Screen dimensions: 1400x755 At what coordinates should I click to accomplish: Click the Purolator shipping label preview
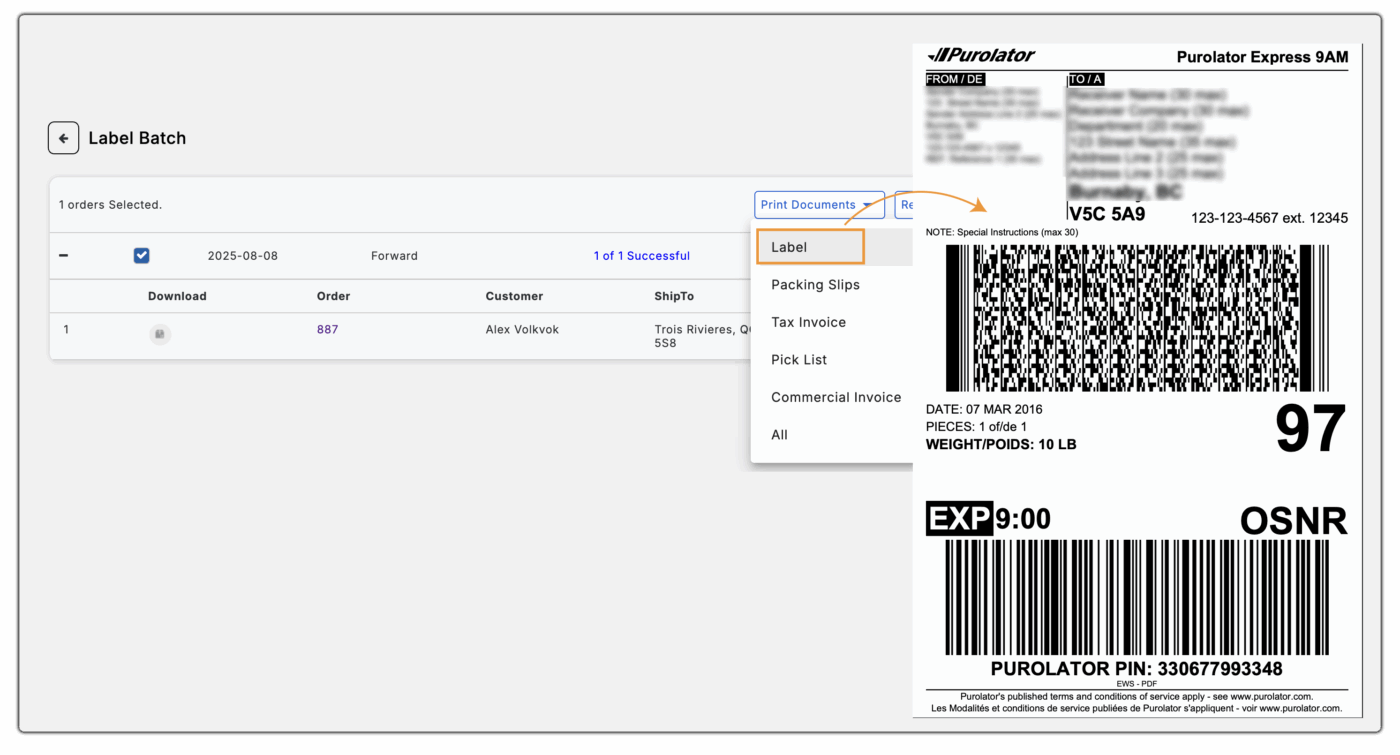pyautogui.click(x=1137, y=380)
